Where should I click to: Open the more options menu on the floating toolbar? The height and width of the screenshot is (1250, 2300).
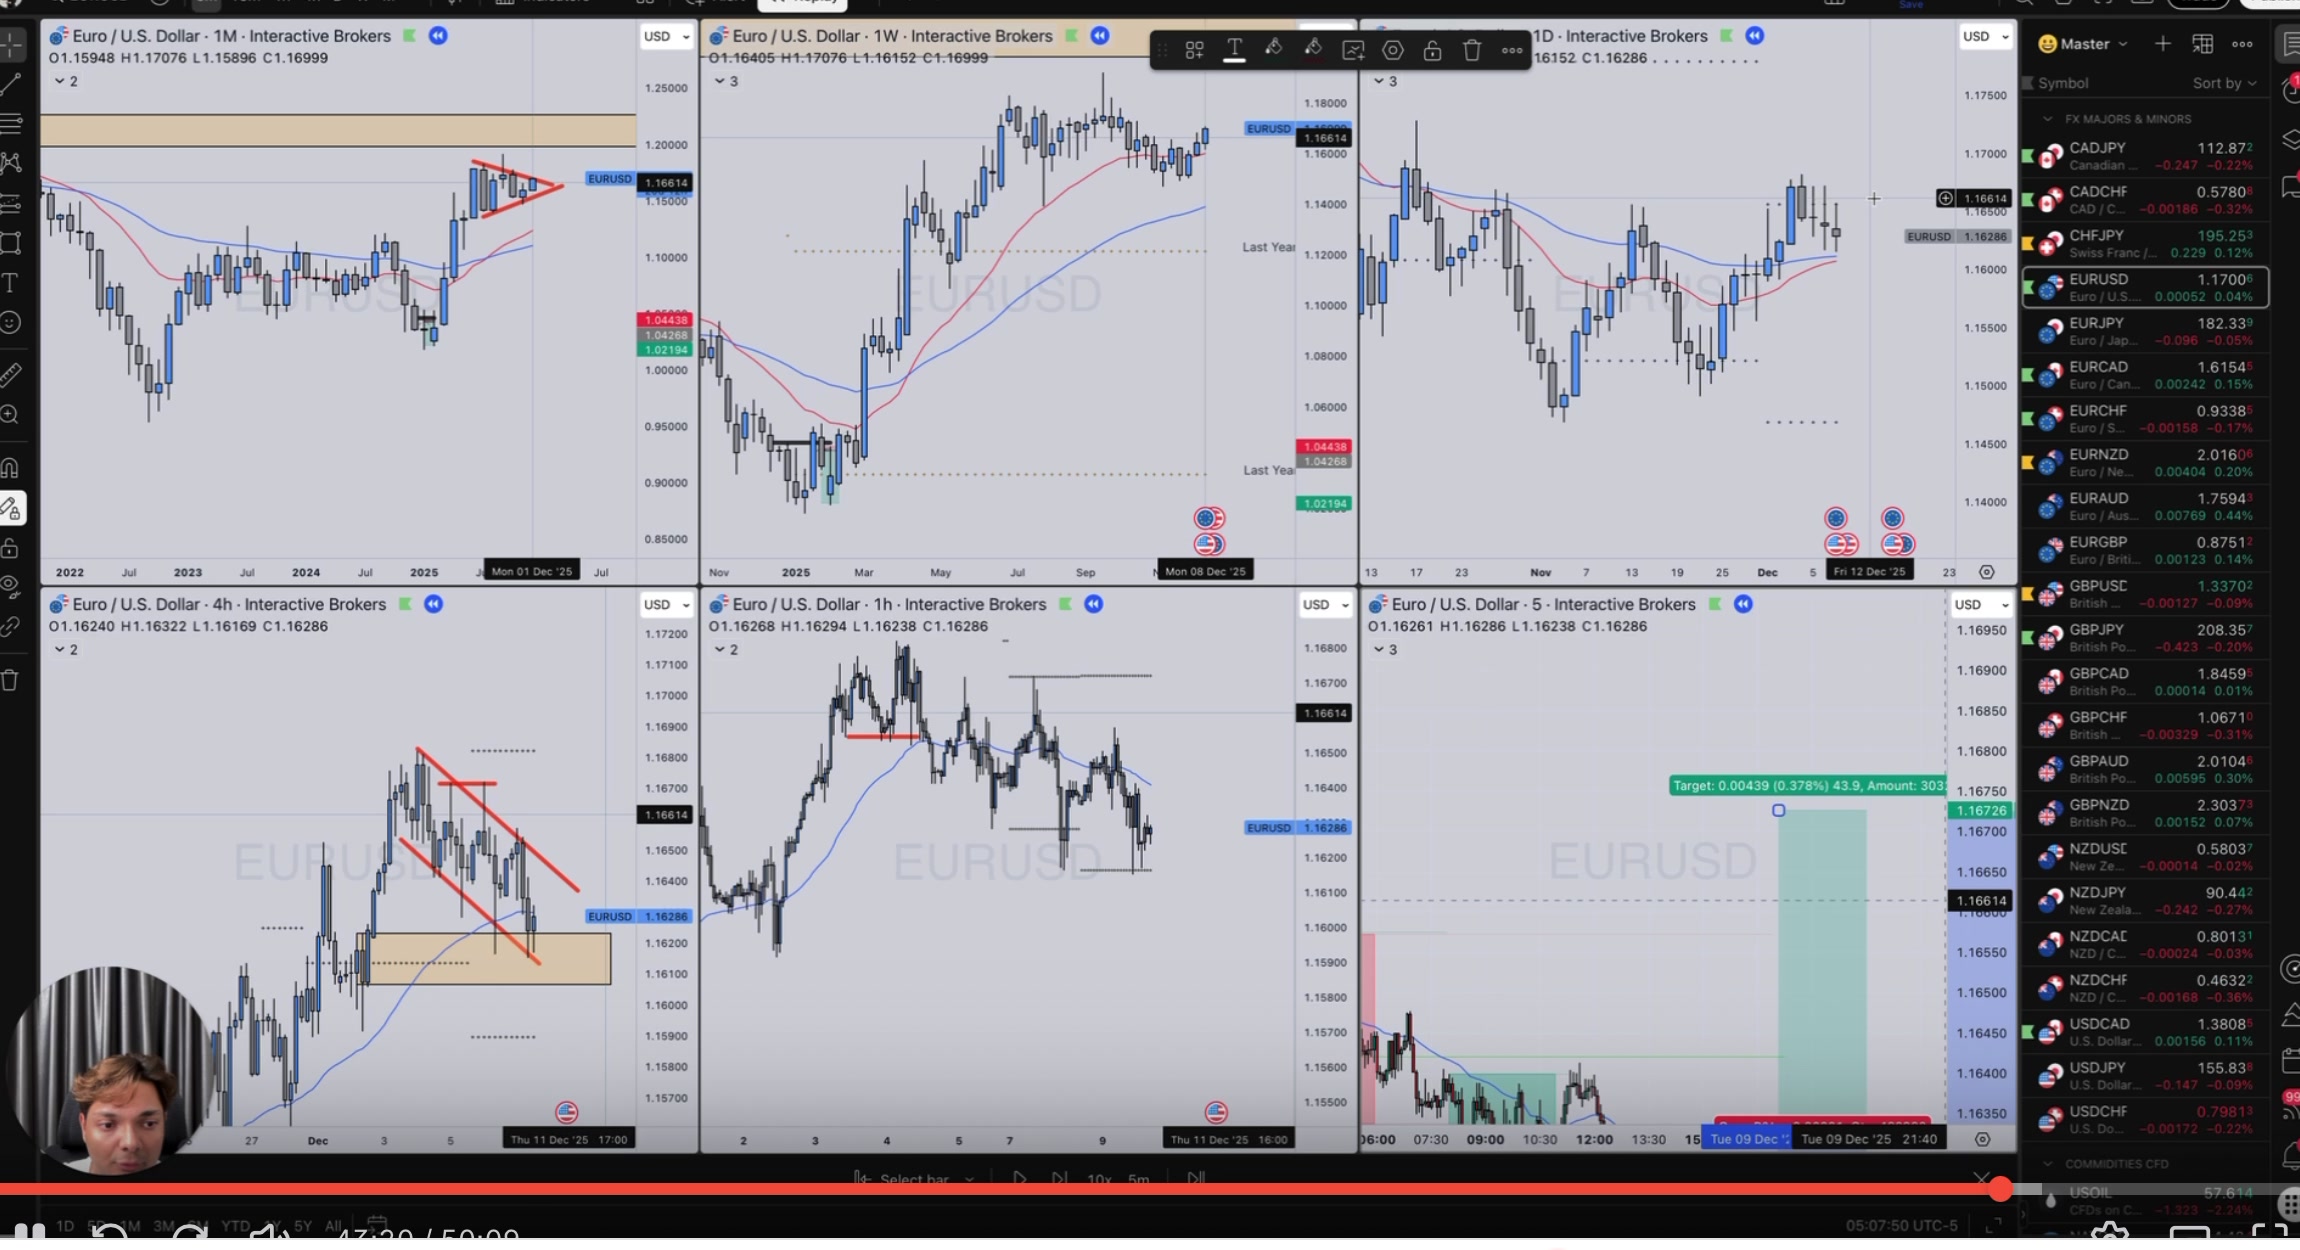click(1510, 50)
